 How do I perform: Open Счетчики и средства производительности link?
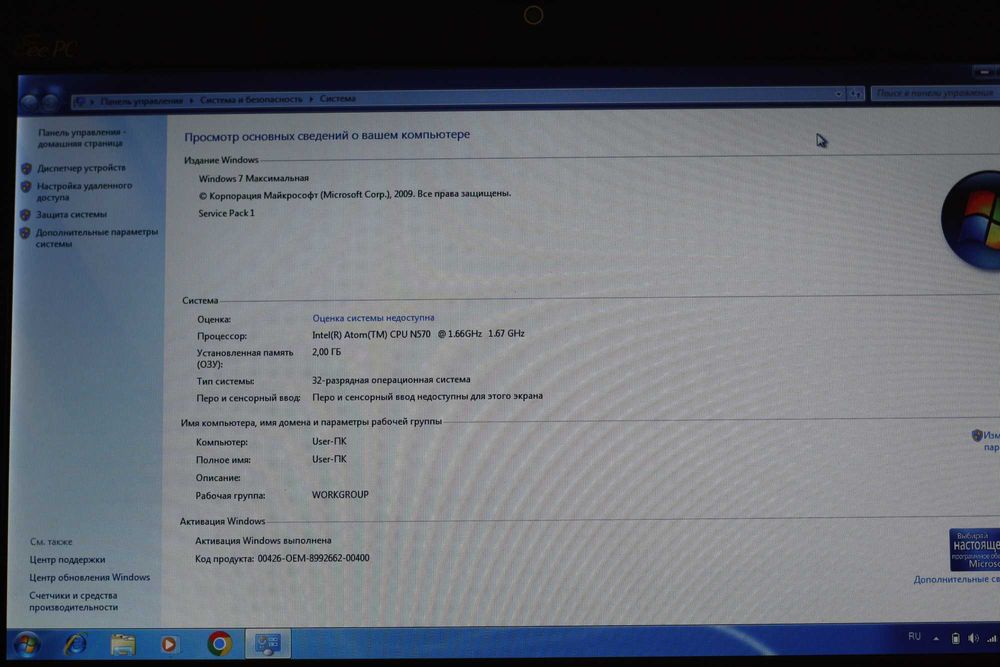tap(73, 601)
